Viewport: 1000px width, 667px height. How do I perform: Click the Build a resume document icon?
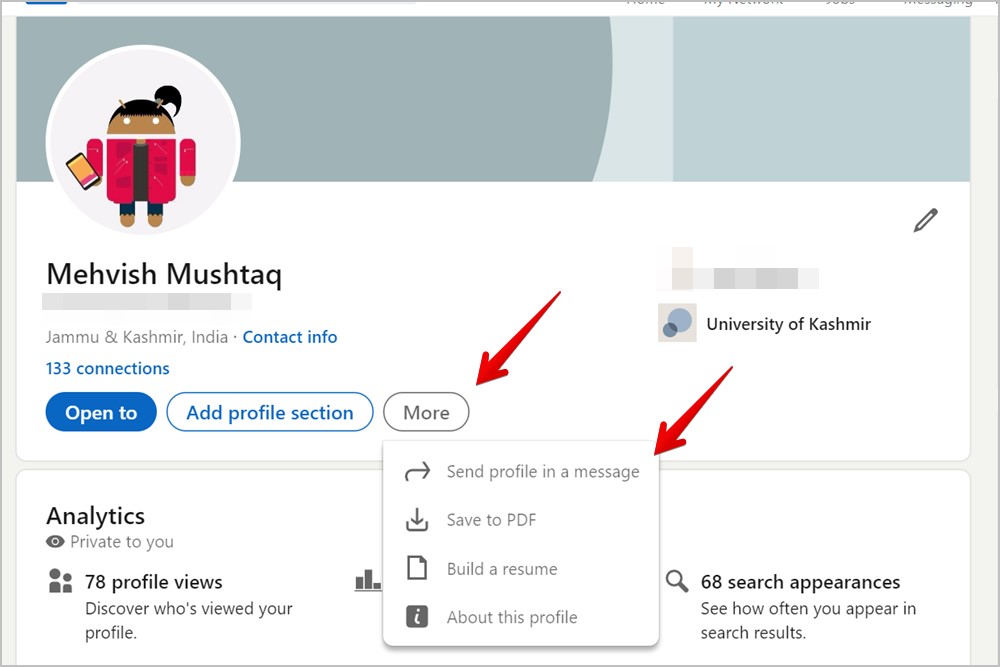point(417,568)
